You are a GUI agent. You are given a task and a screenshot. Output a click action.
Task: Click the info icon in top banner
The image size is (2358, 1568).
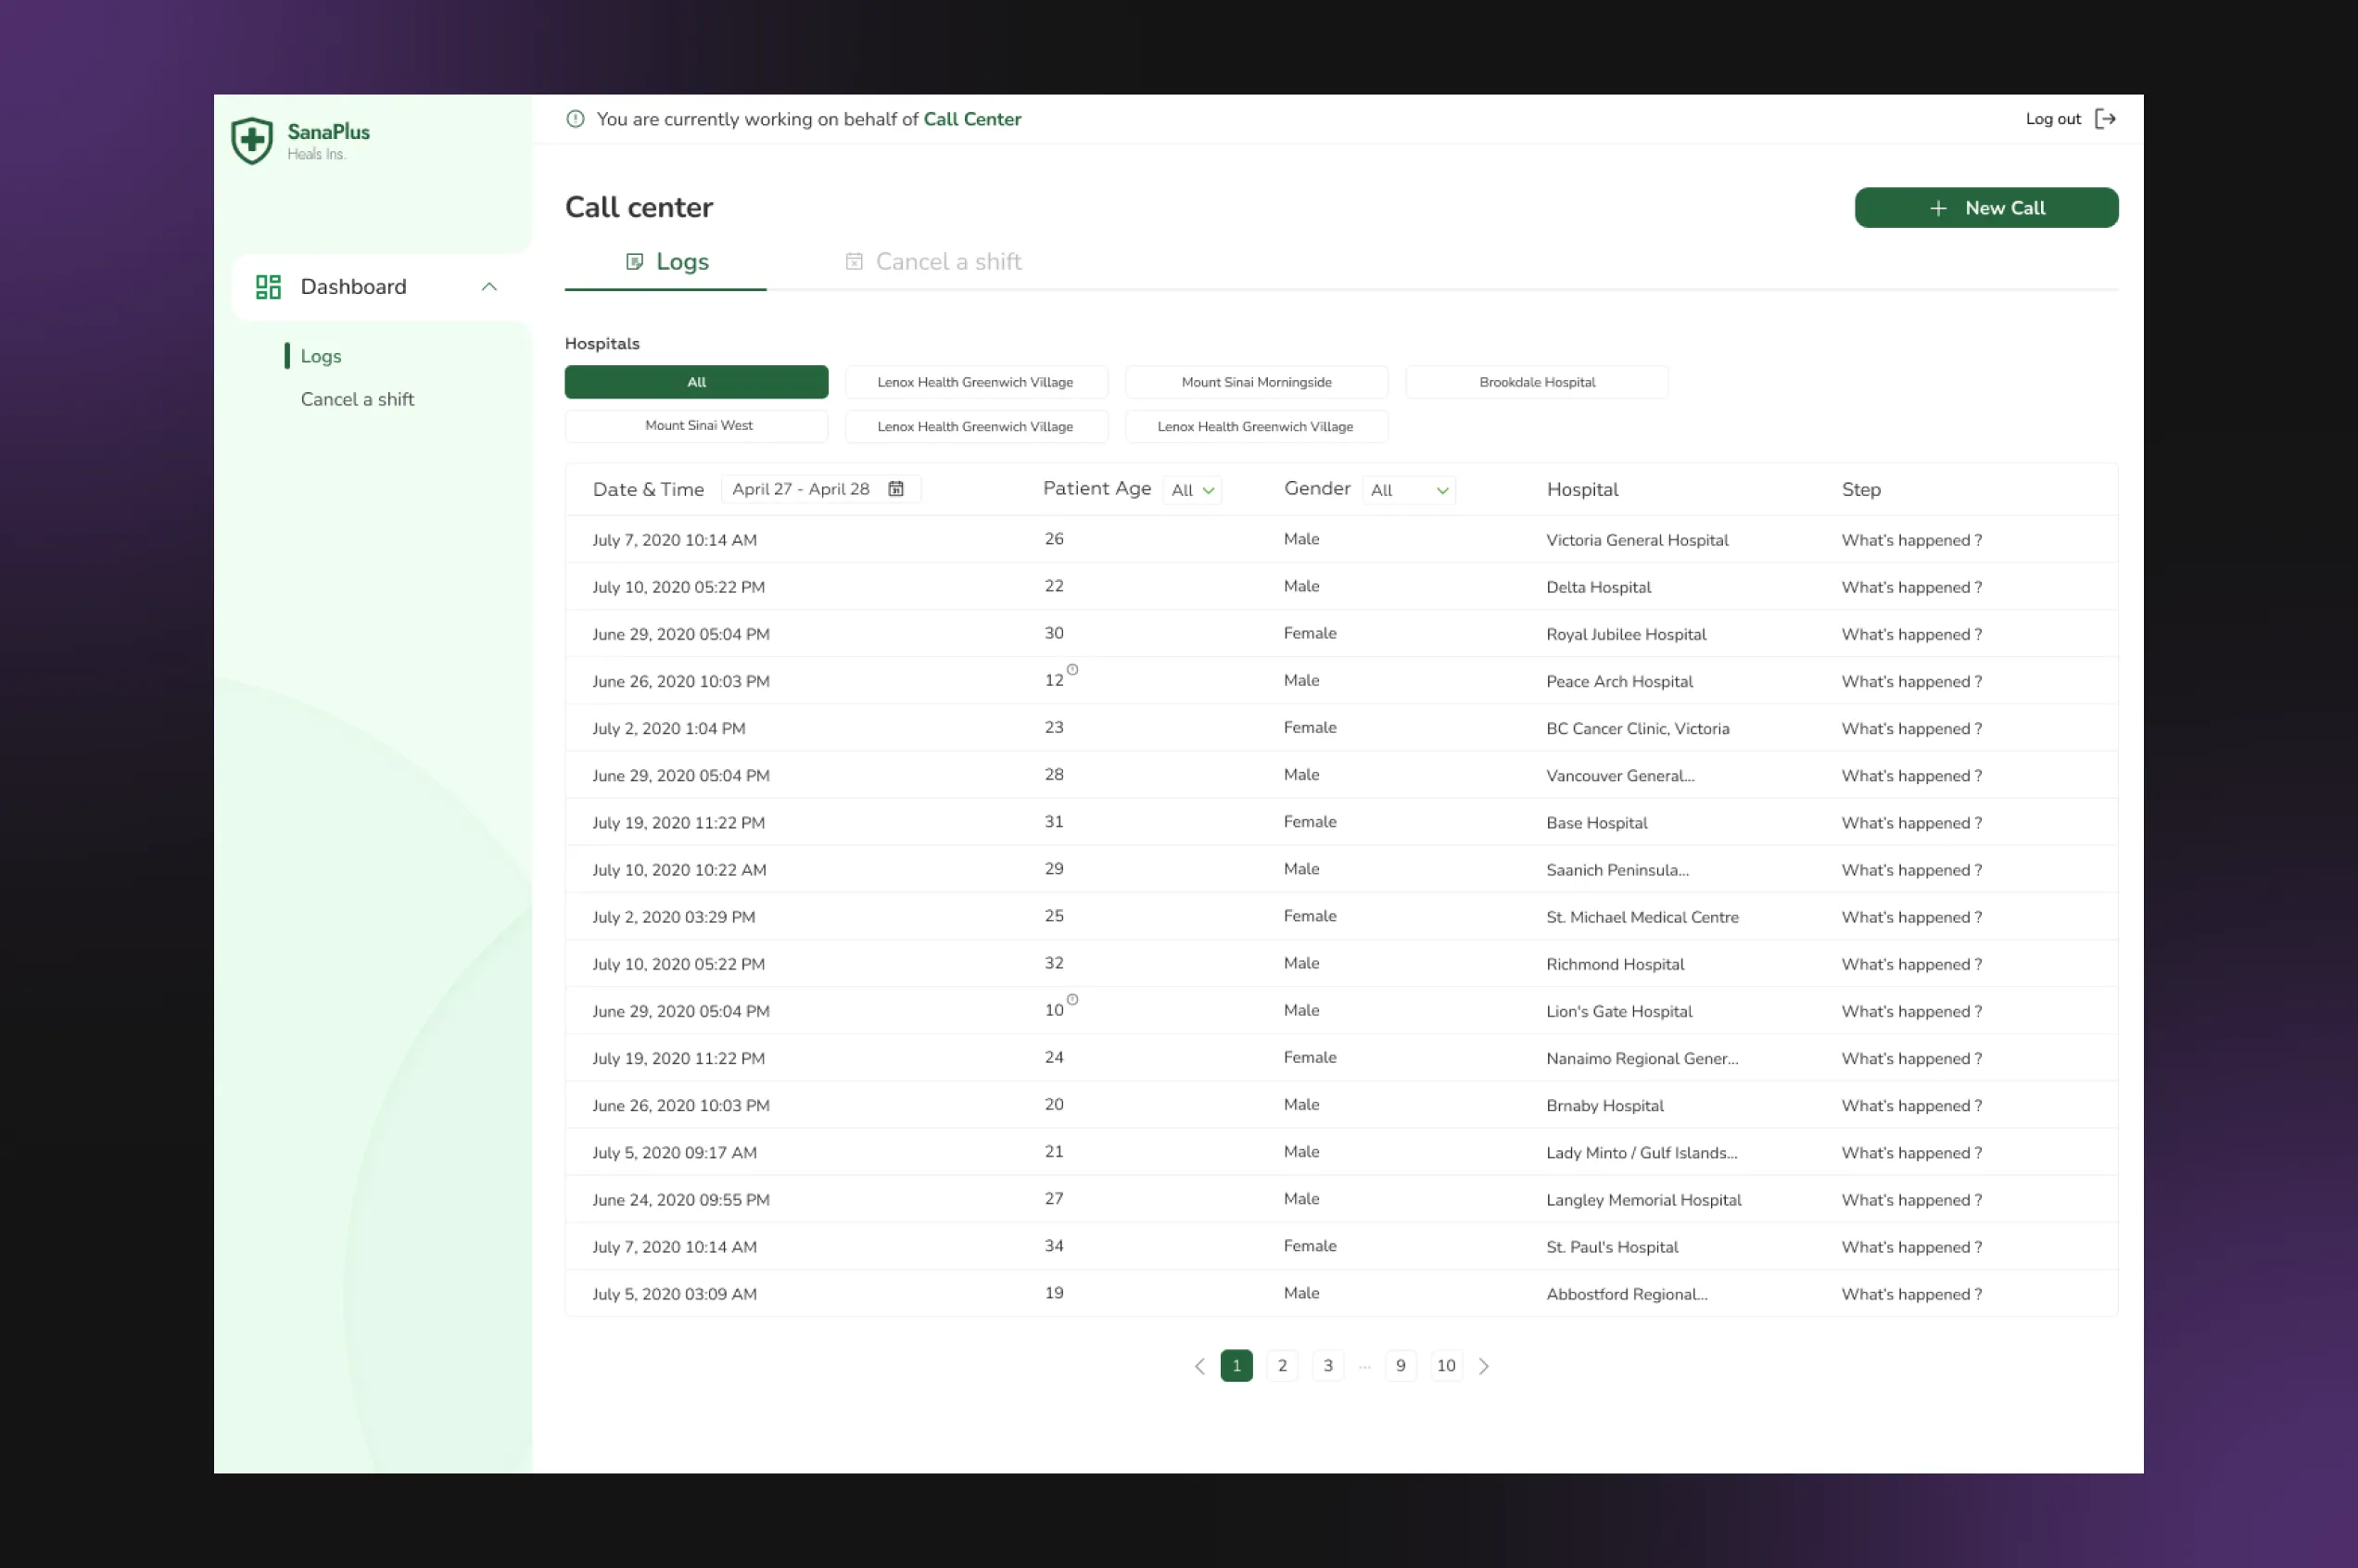point(575,119)
